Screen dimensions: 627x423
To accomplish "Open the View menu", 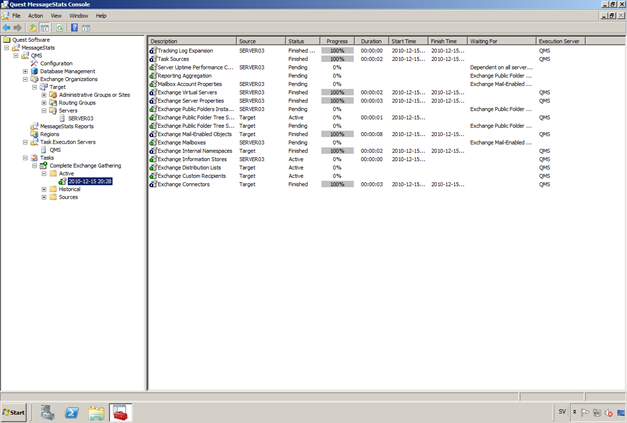I will point(56,16).
